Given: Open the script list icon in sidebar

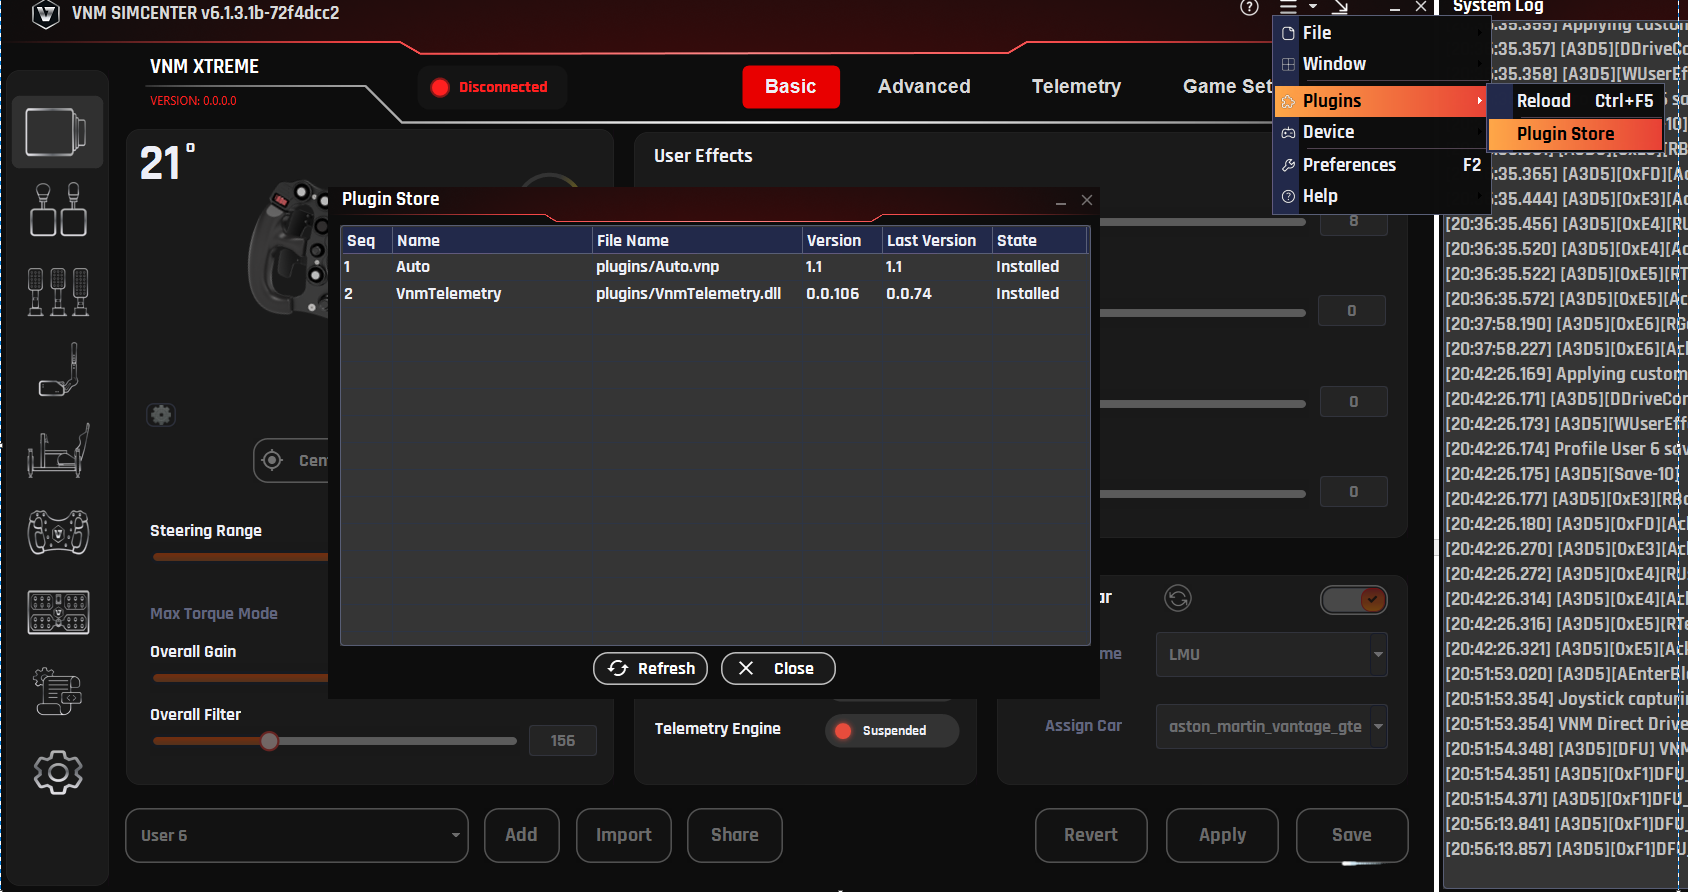Looking at the screenshot, I should tap(58, 692).
